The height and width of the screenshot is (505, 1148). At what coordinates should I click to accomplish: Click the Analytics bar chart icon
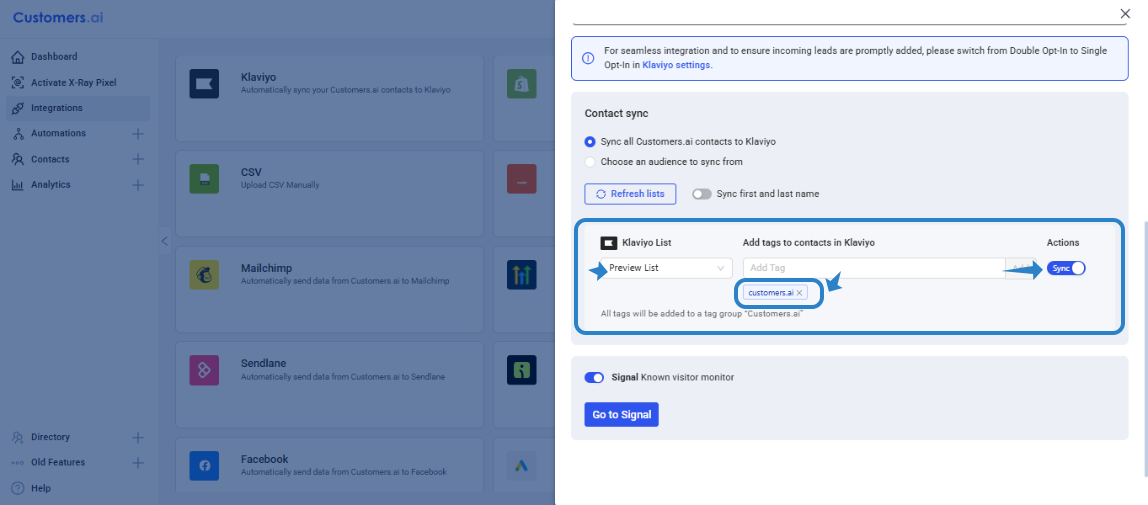[18, 185]
